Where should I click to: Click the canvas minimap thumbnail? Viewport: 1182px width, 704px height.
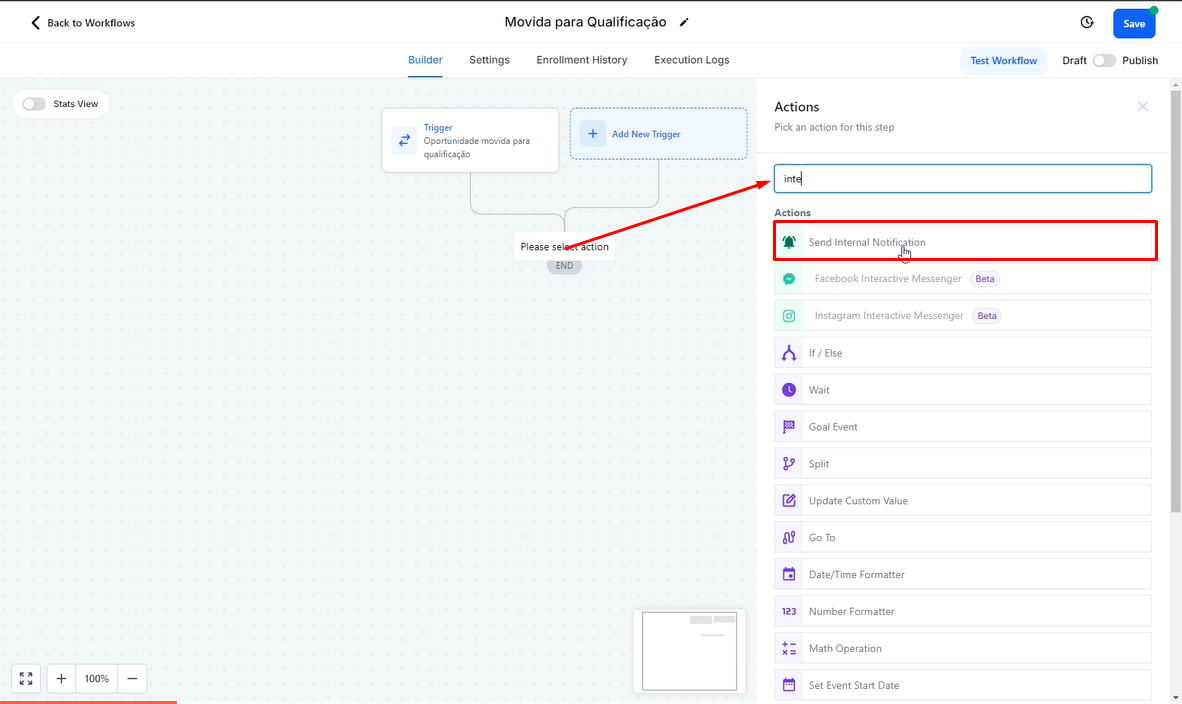689,651
